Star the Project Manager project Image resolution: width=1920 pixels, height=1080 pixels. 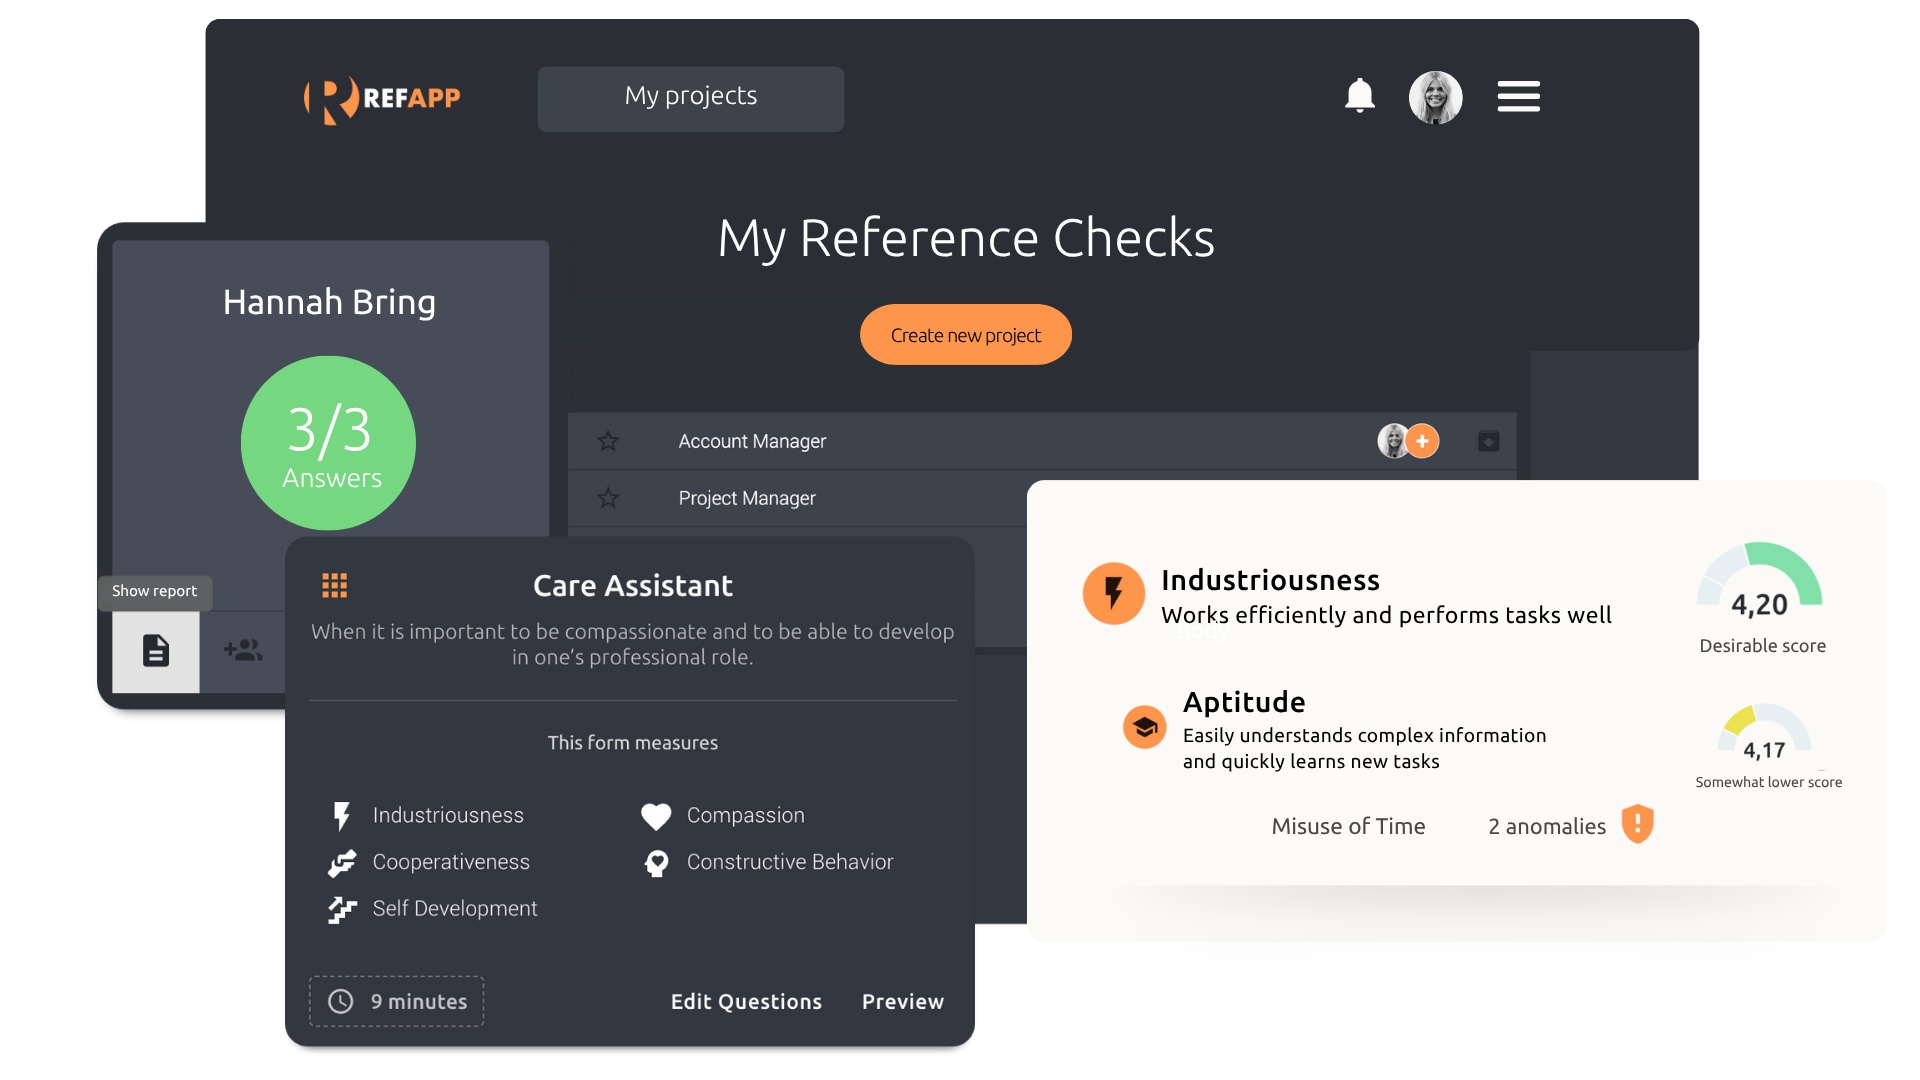(608, 498)
